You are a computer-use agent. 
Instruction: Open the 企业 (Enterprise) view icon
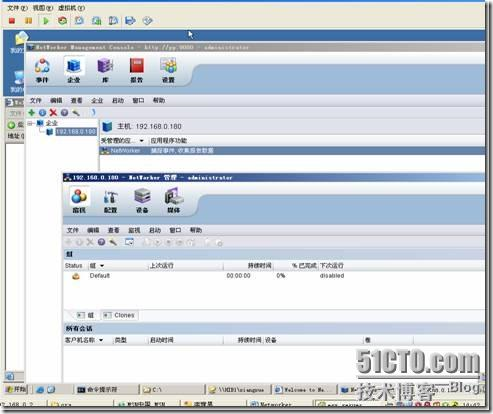pos(74,70)
